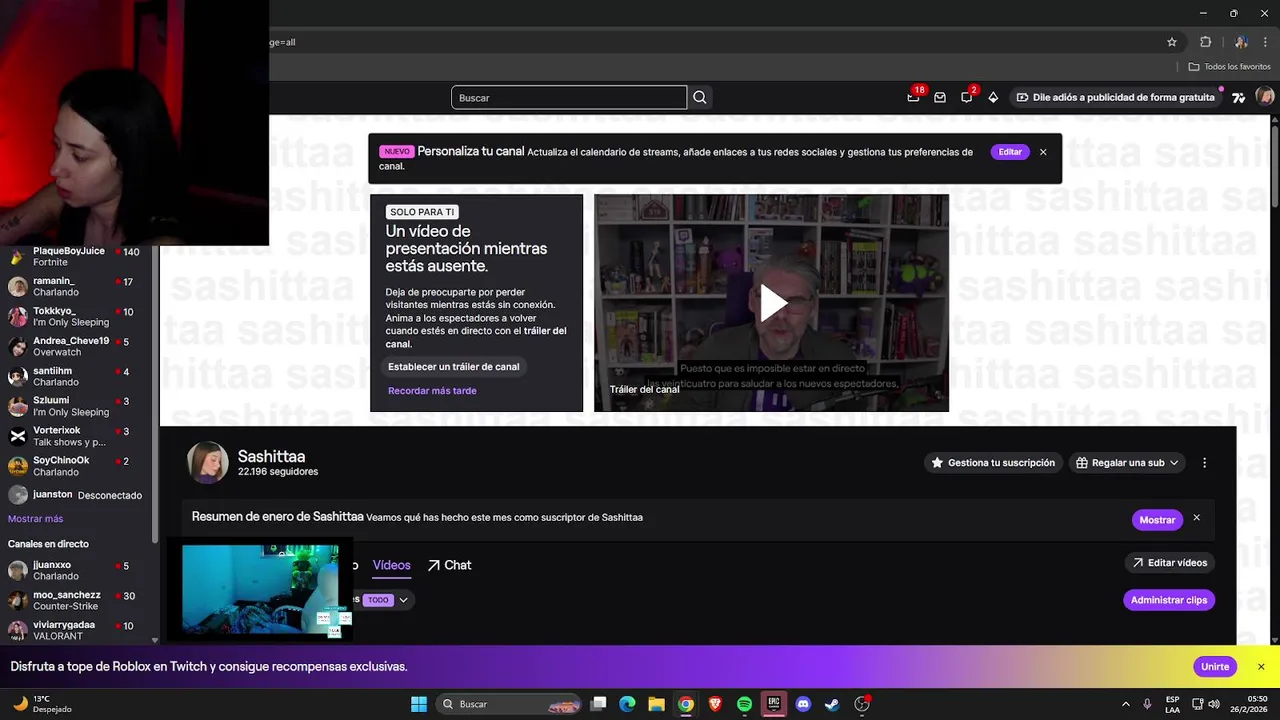Focus the Windows taskbar Buscar field
This screenshot has width=1280, height=720.
coord(510,704)
